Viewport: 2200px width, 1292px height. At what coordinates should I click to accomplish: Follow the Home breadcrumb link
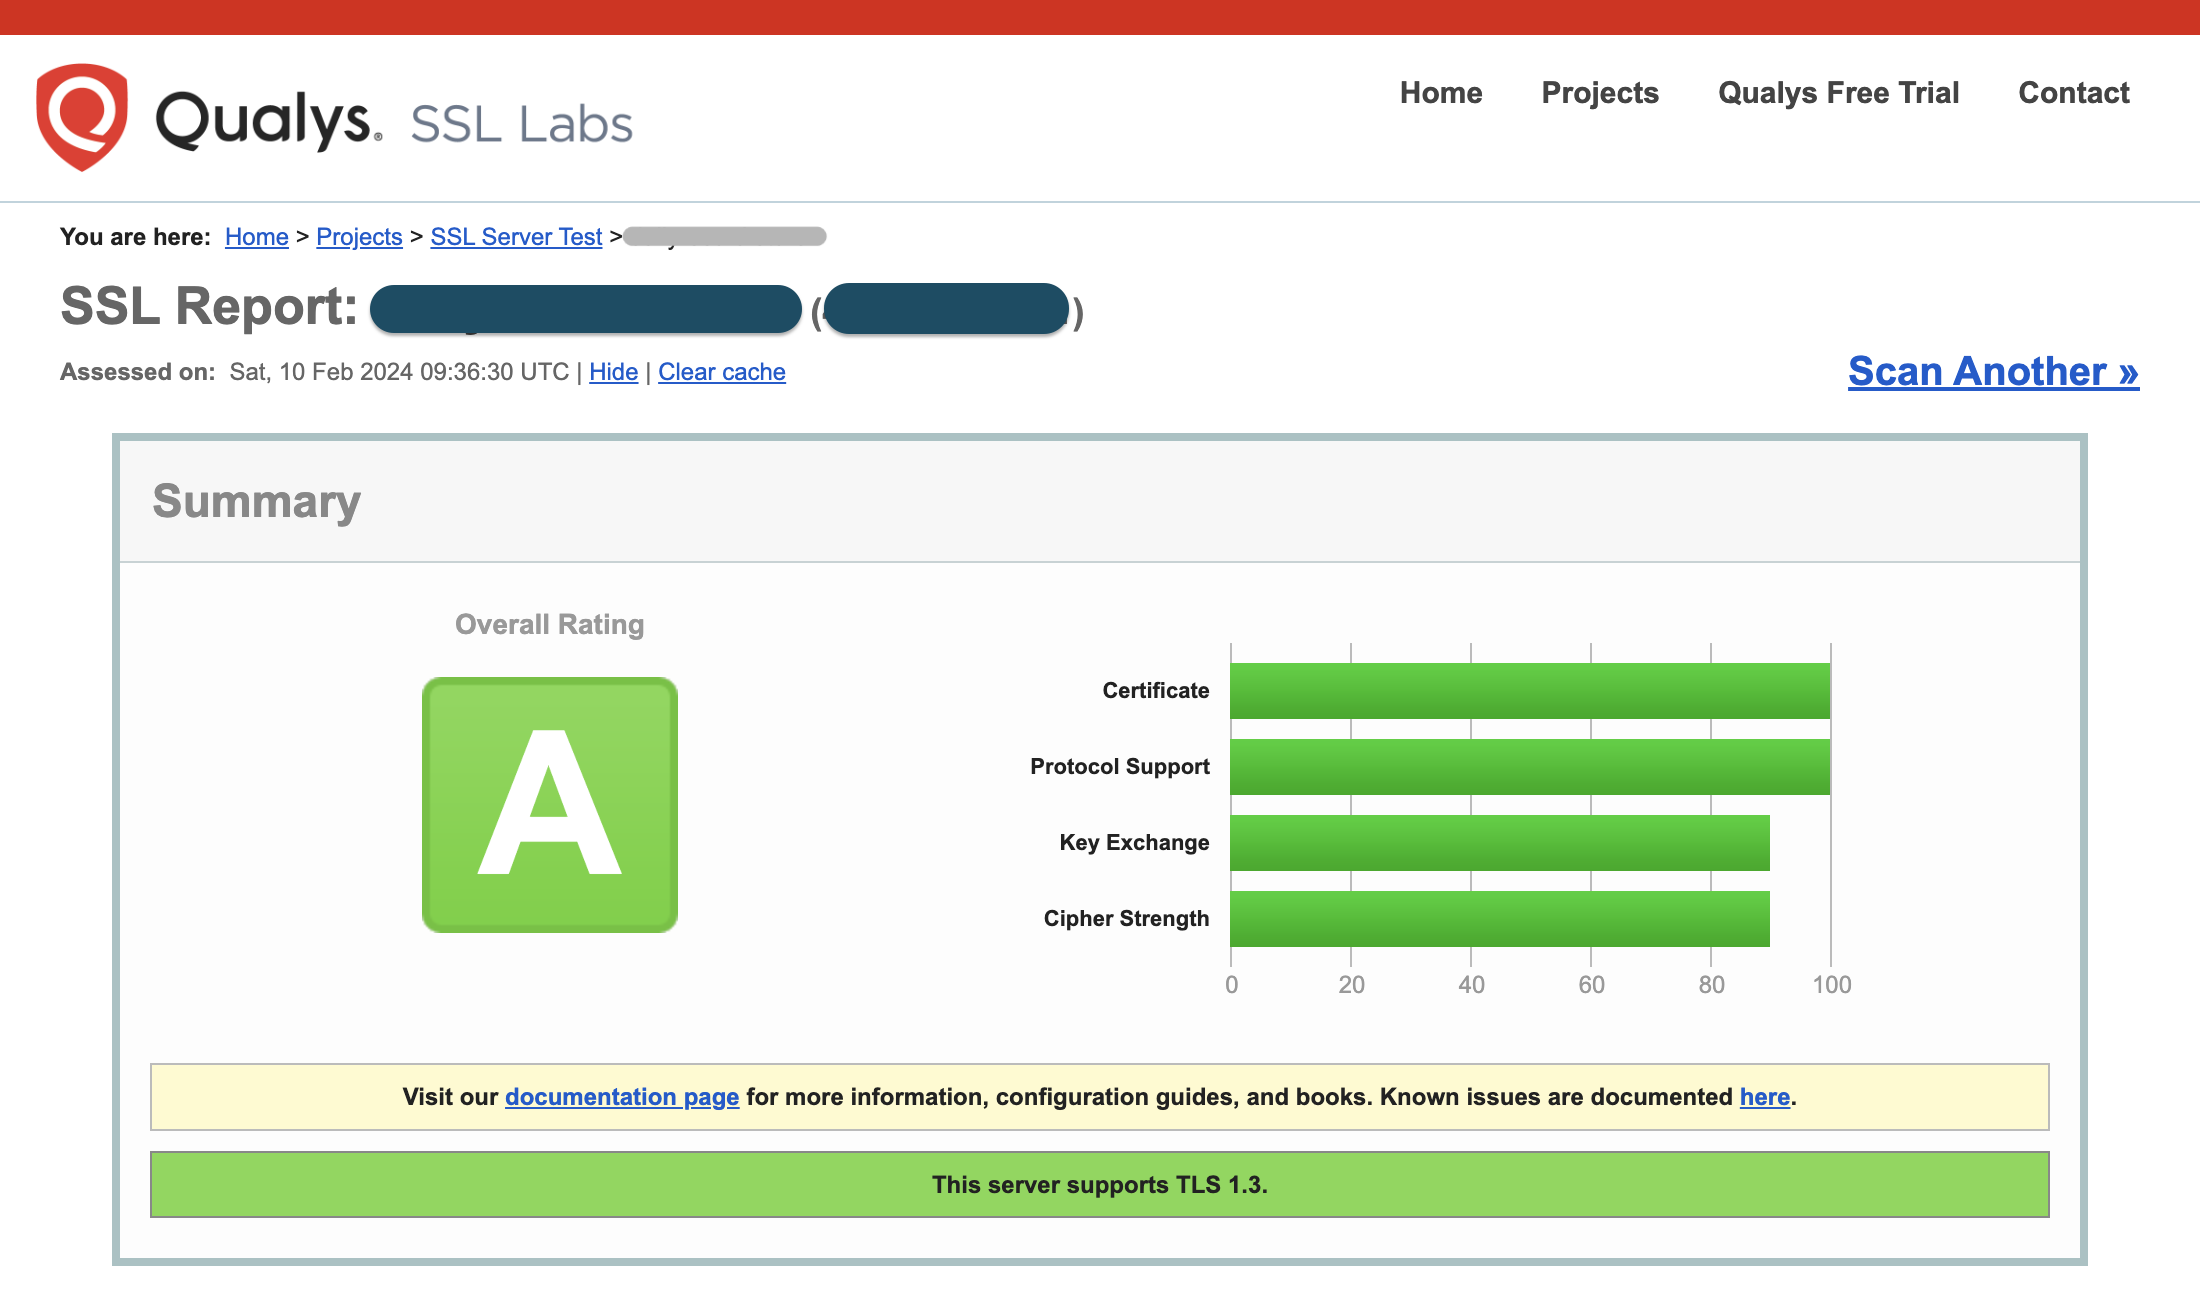(x=257, y=237)
